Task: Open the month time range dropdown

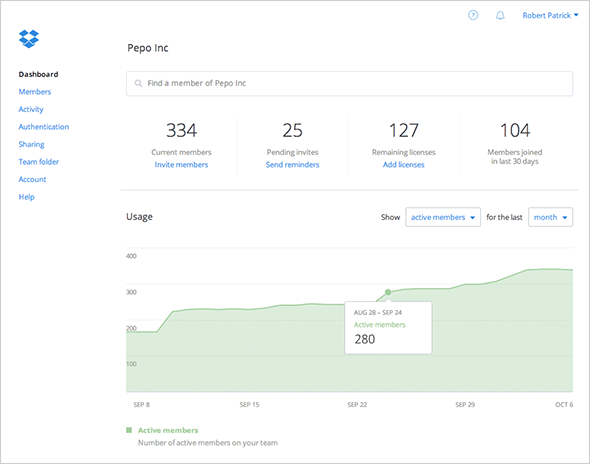Action: pyautogui.click(x=550, y=217)
